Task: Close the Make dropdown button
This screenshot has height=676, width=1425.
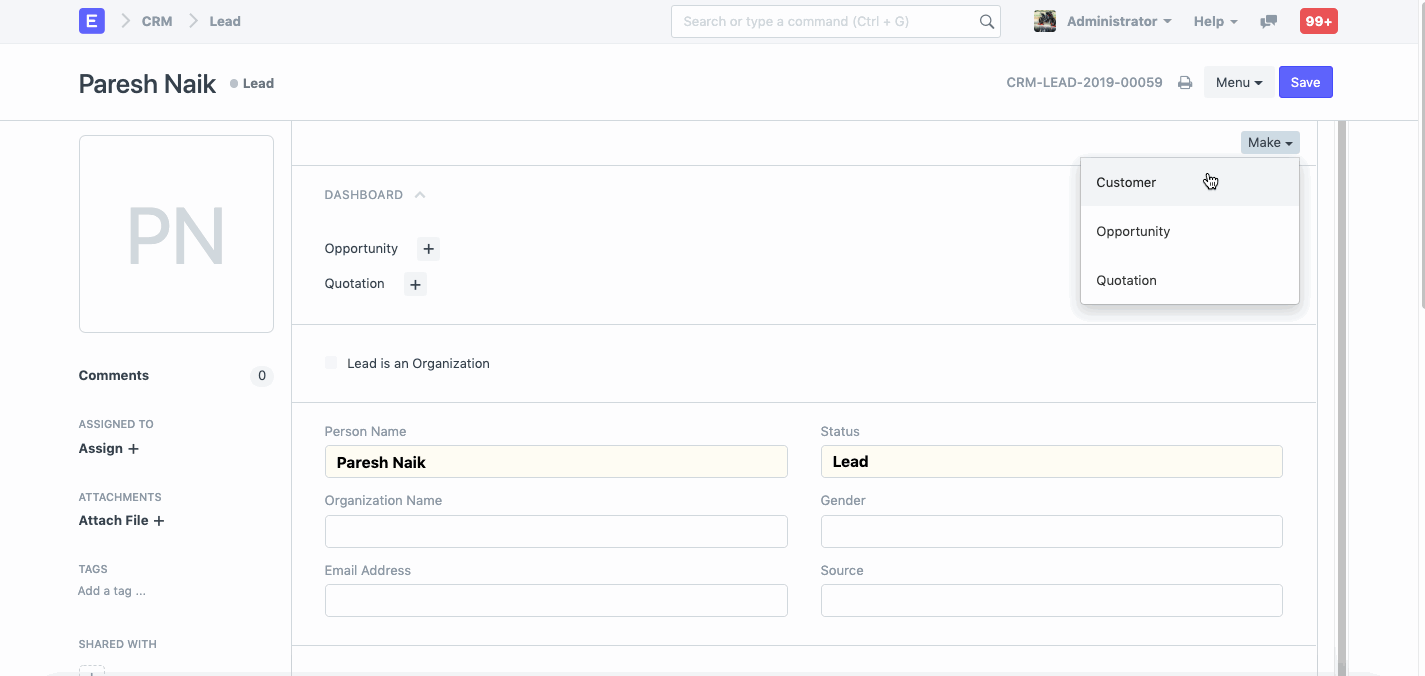Action: point(1269,143)
